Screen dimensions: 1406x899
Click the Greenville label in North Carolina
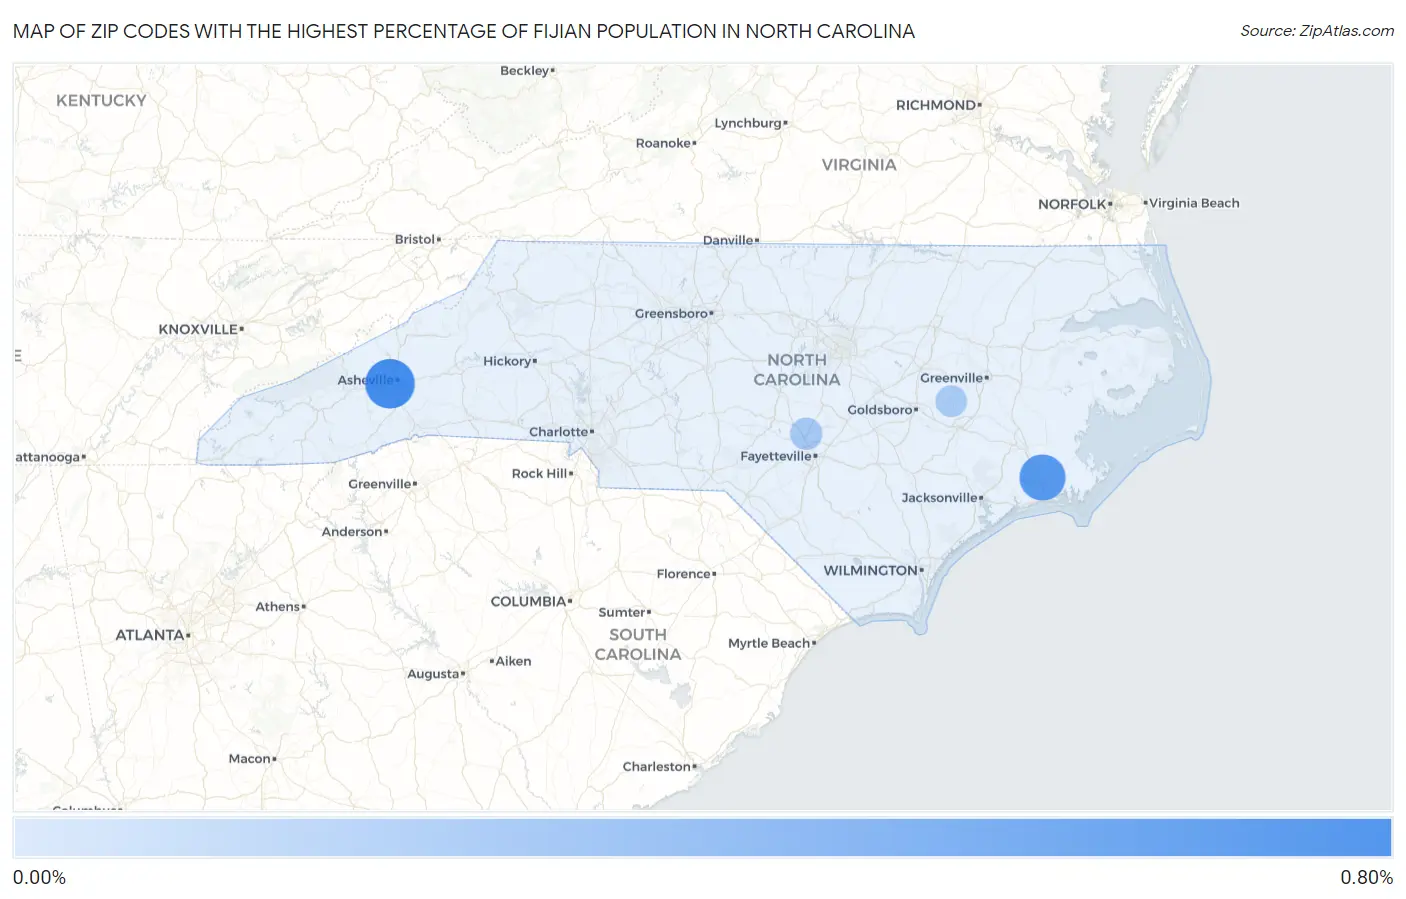point(952,378)
